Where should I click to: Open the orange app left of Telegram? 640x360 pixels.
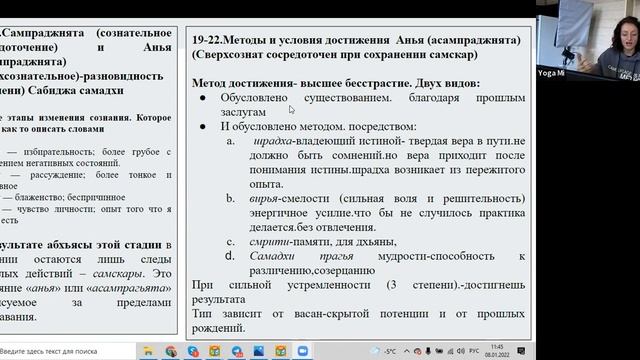[215, 351]
